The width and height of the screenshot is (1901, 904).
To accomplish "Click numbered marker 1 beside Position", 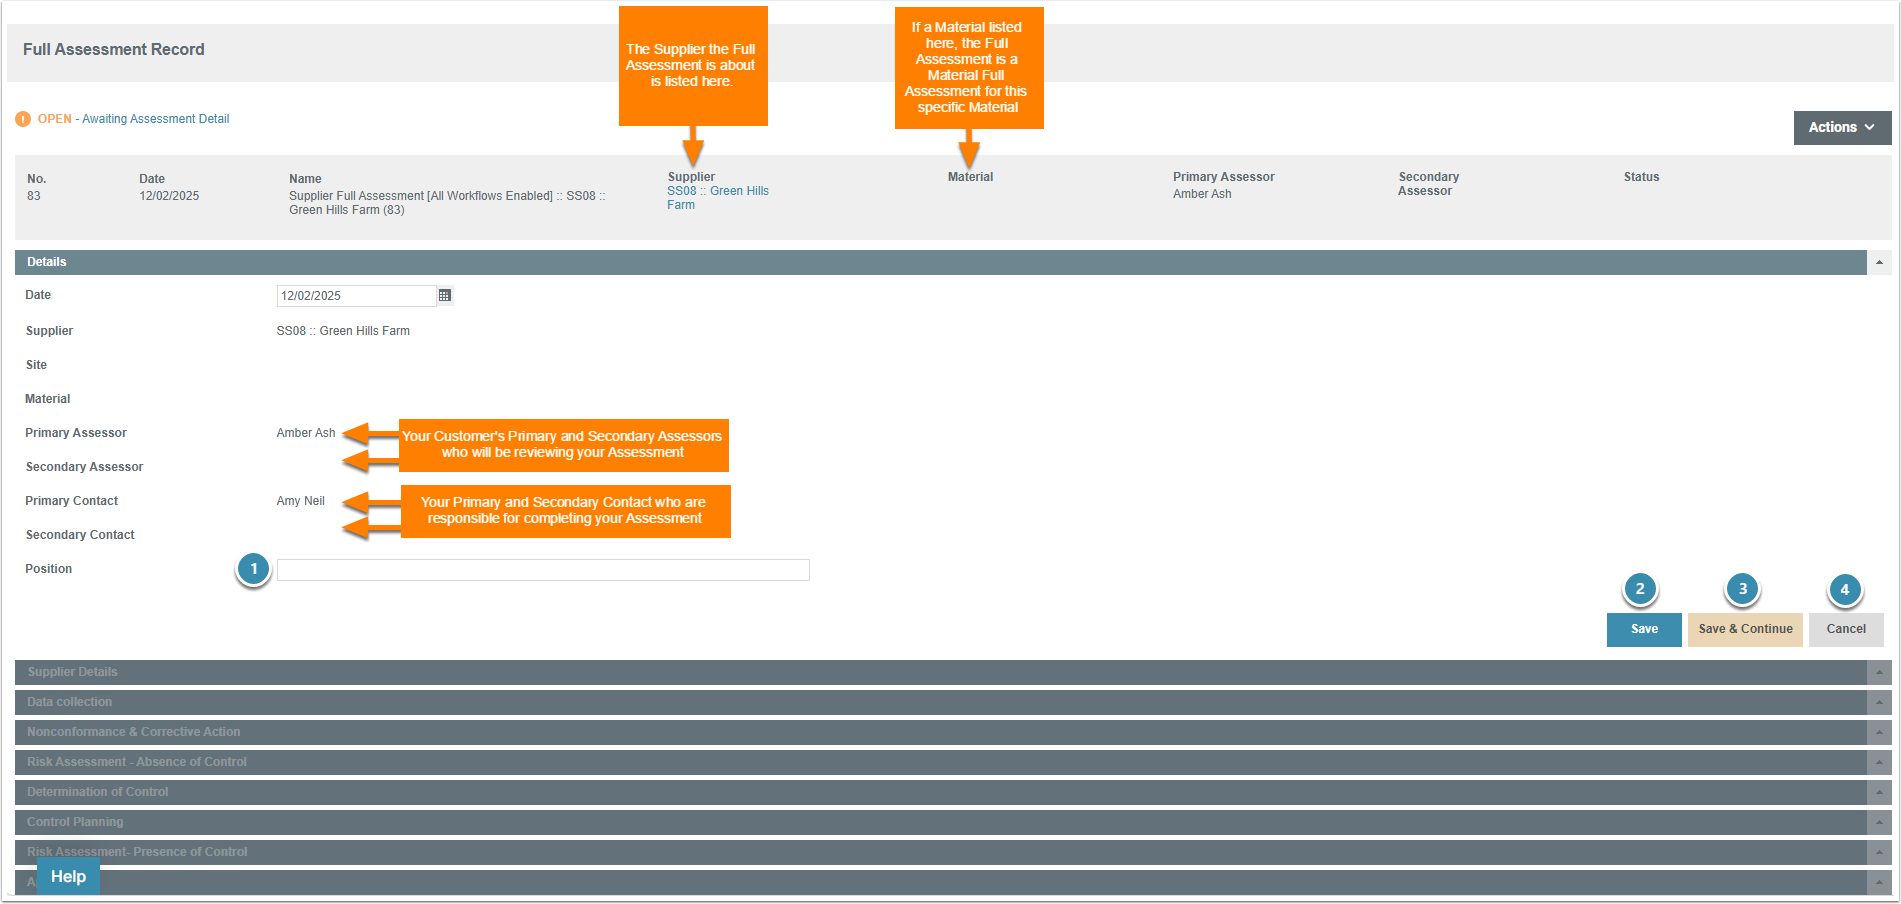I will (254, 569).
